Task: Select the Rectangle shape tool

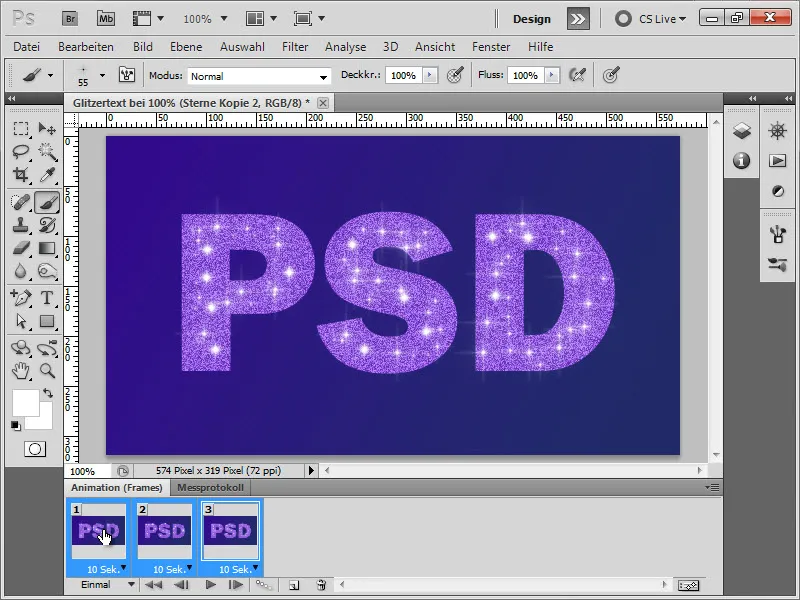Action: point(47,321)
